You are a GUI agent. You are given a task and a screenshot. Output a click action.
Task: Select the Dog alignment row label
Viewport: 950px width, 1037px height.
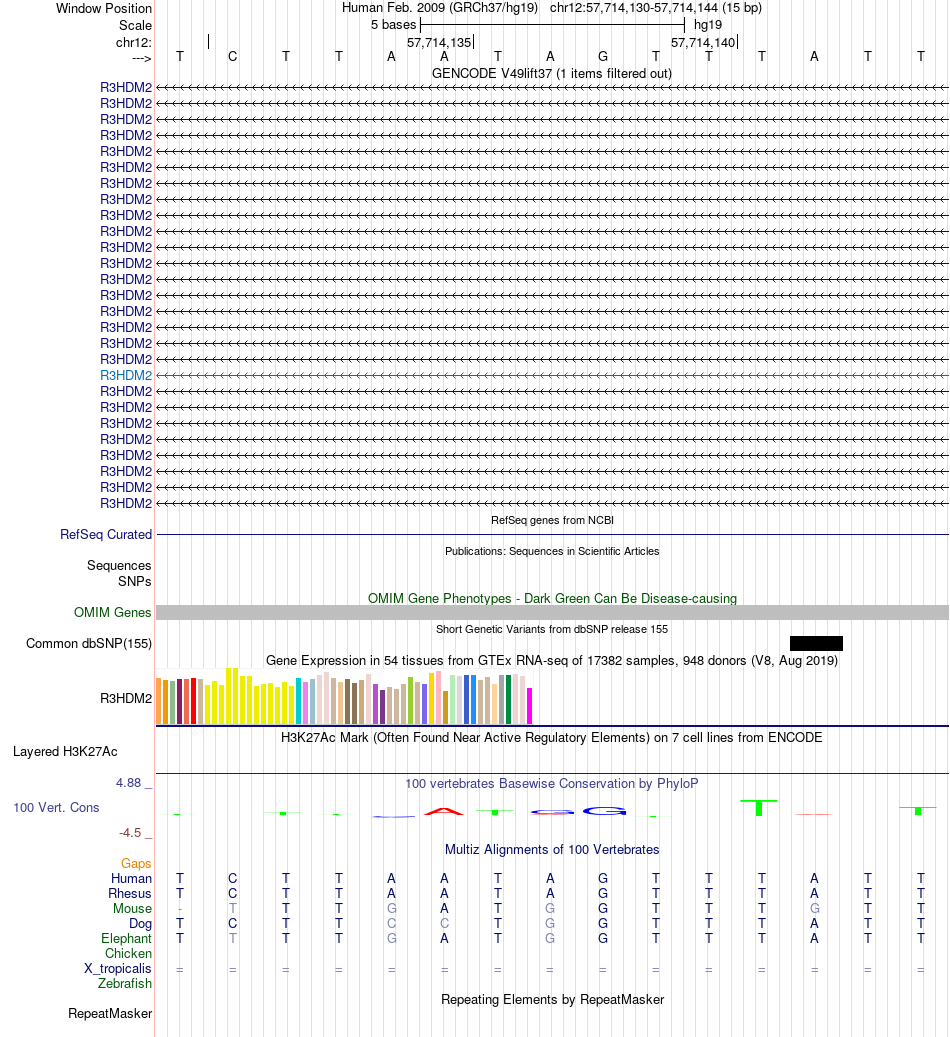click(x=140, y=924)
